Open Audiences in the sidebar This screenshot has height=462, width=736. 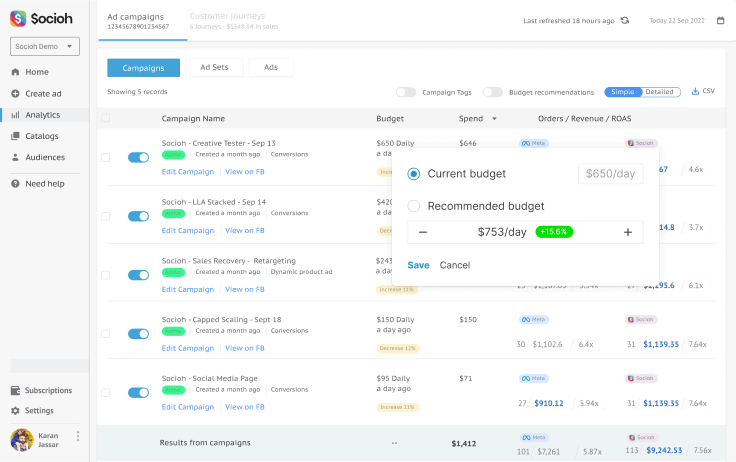click(x=44, y=157)
